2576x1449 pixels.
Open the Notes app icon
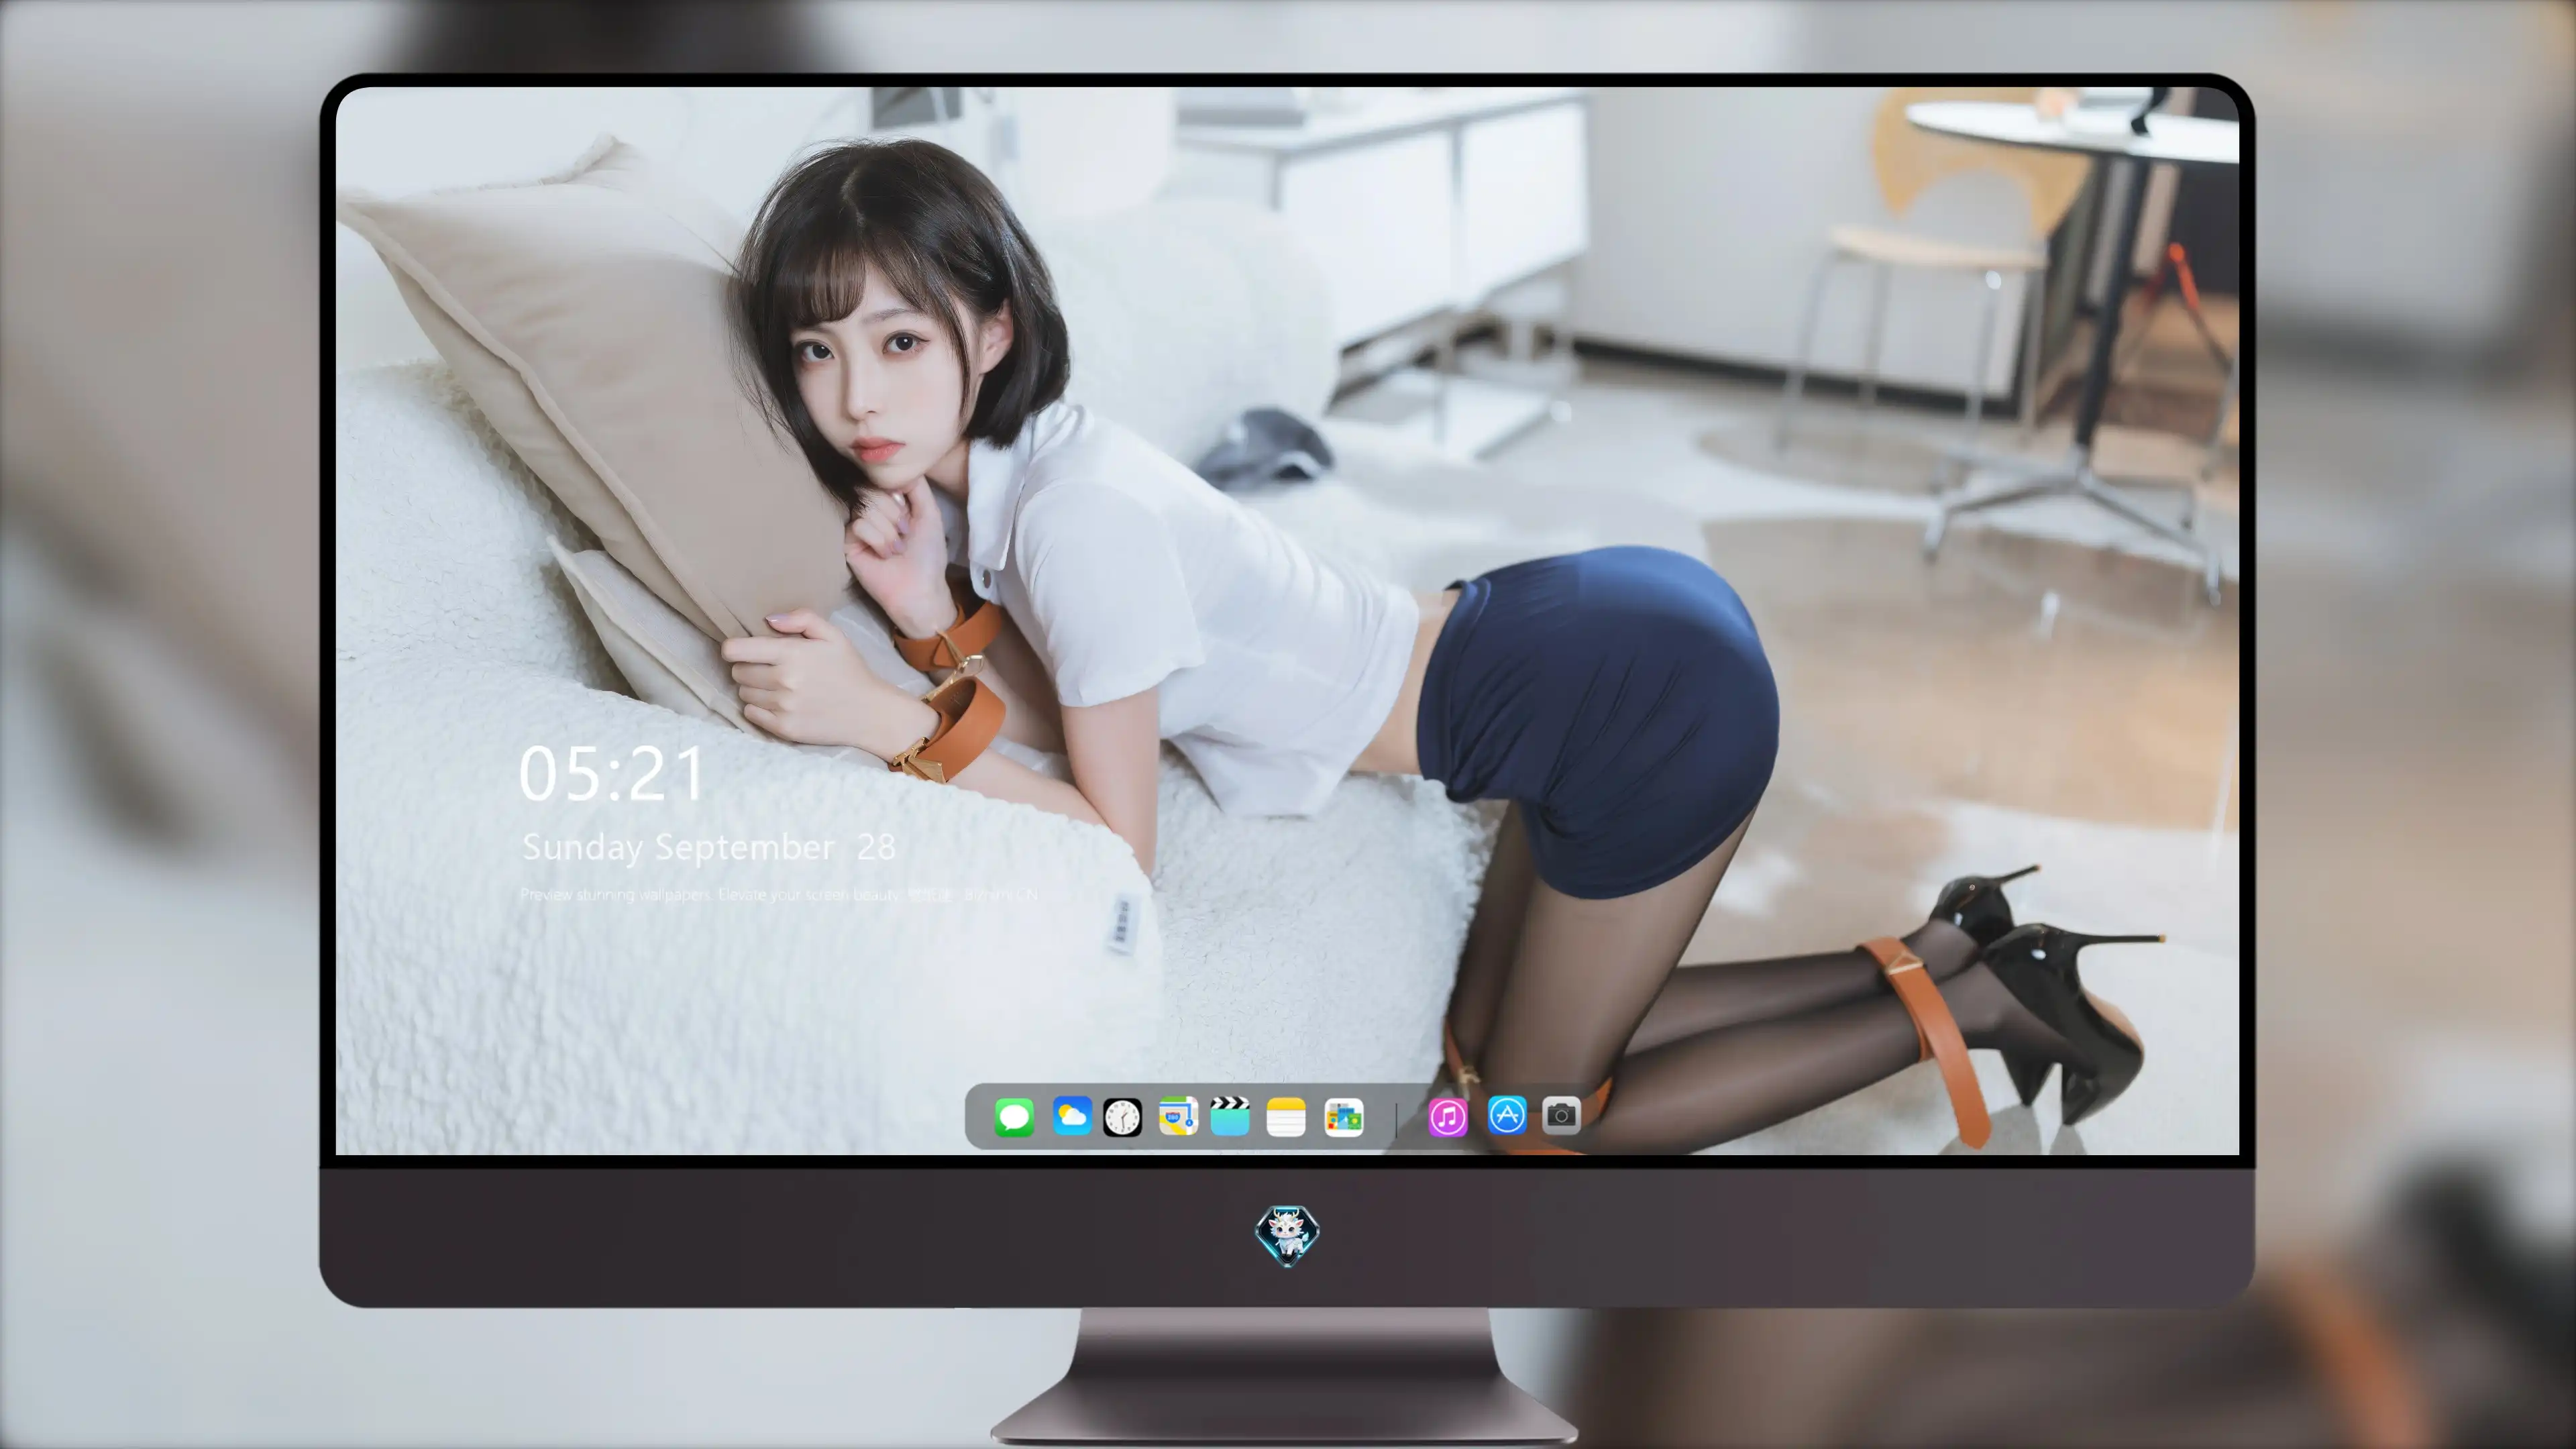pyautogui.click(x=1286, y=1116)
